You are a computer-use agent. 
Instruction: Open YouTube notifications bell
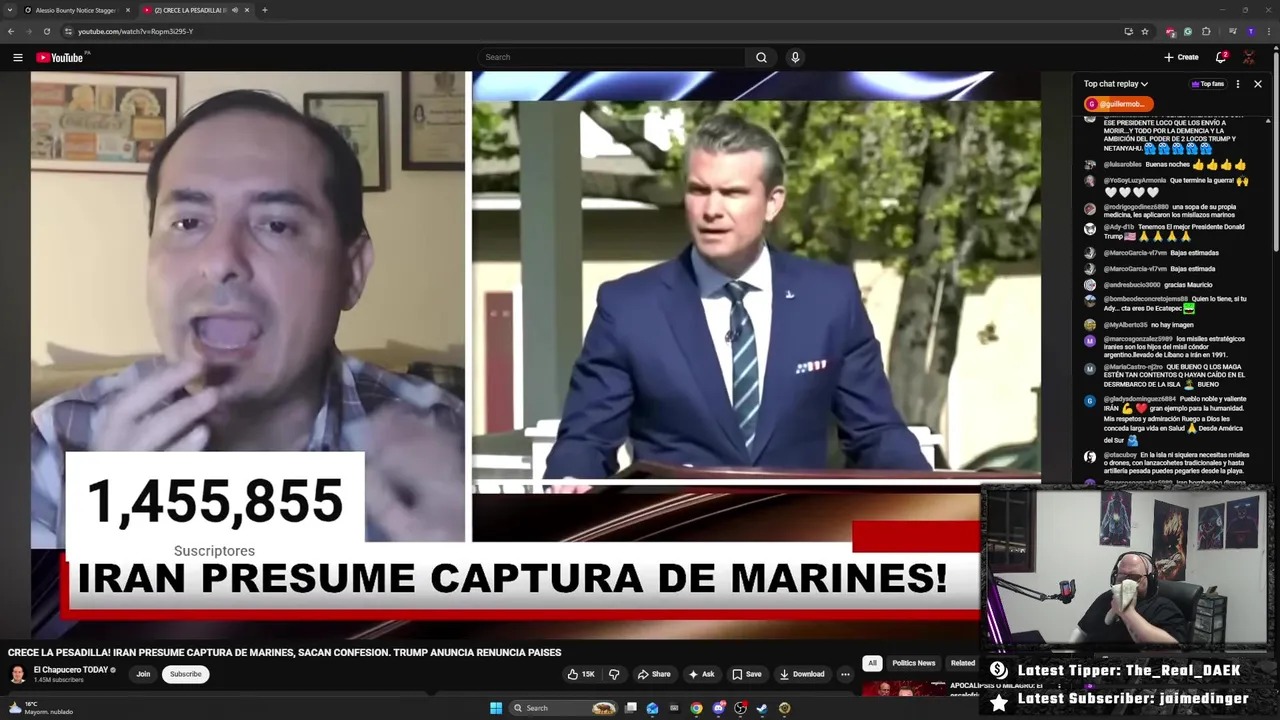click(x=1221, y=57)
